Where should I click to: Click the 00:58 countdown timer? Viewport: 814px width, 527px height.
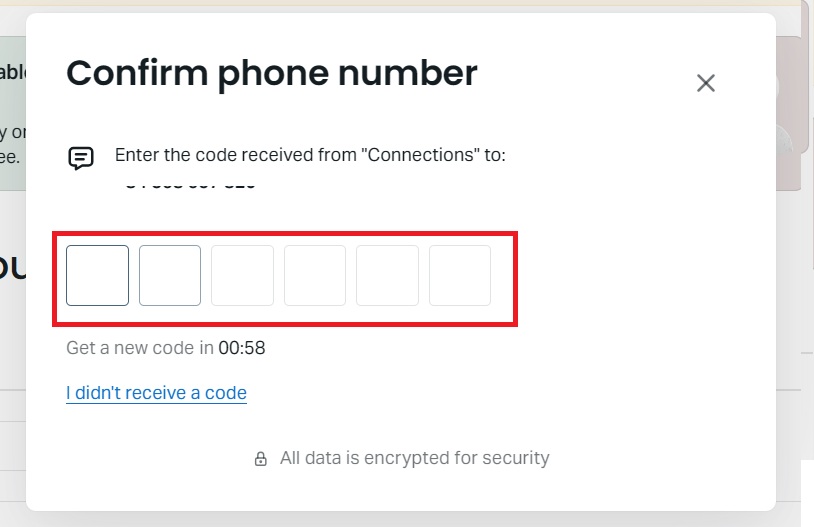(242, 348)
